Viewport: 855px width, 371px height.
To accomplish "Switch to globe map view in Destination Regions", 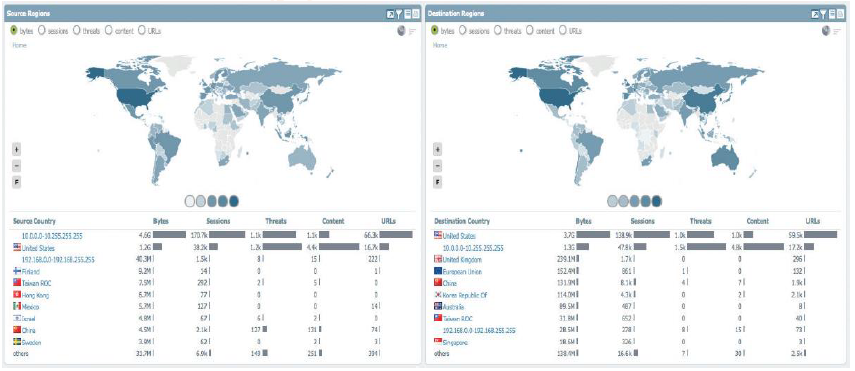I will [x=826, y=31].
